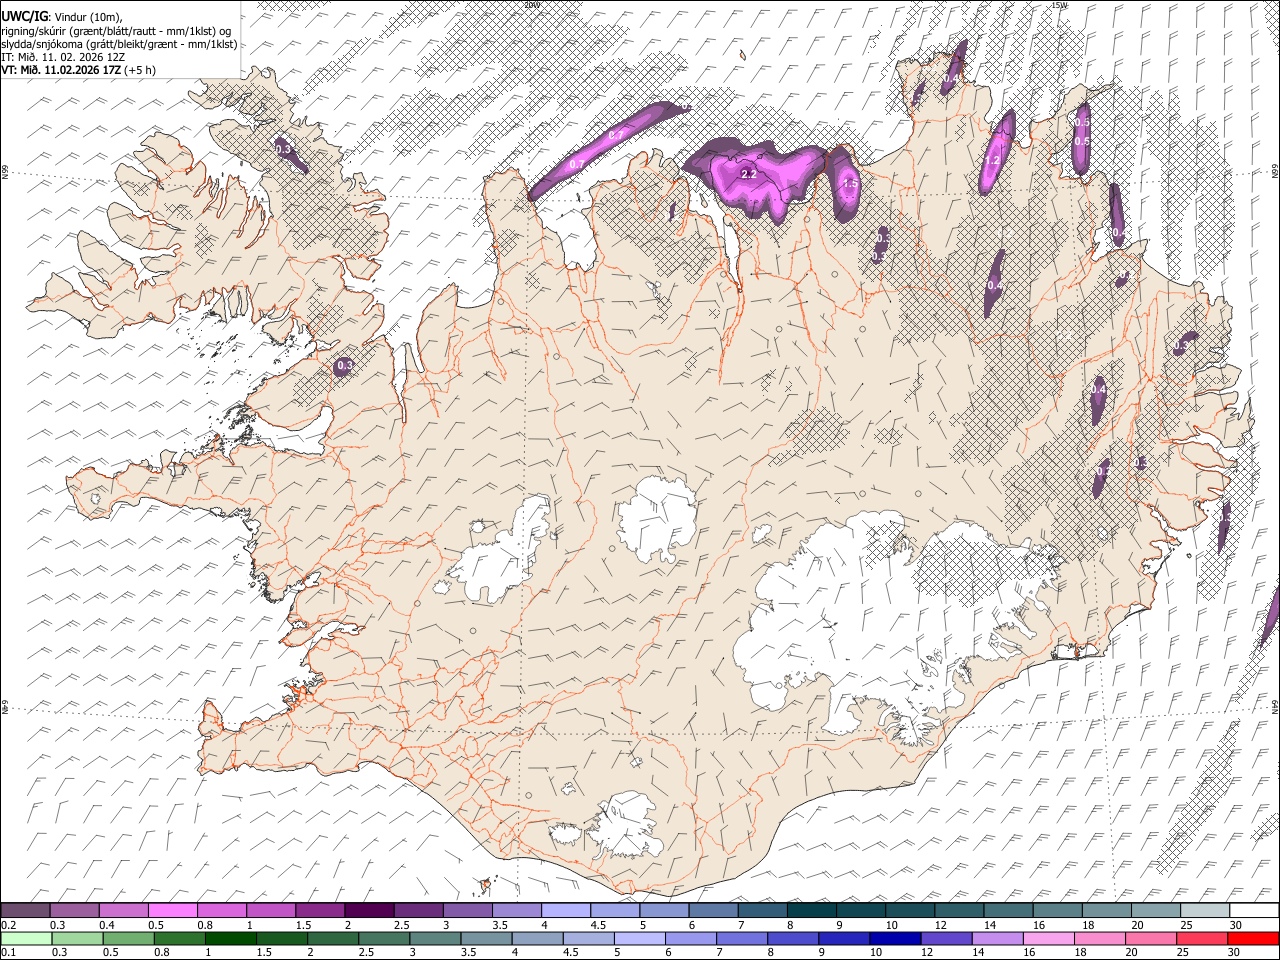Viewport: 1280px width, 960px height.
Task: Click the 0.3 label in the Westfjords
Action: click(x=283, y=149)
